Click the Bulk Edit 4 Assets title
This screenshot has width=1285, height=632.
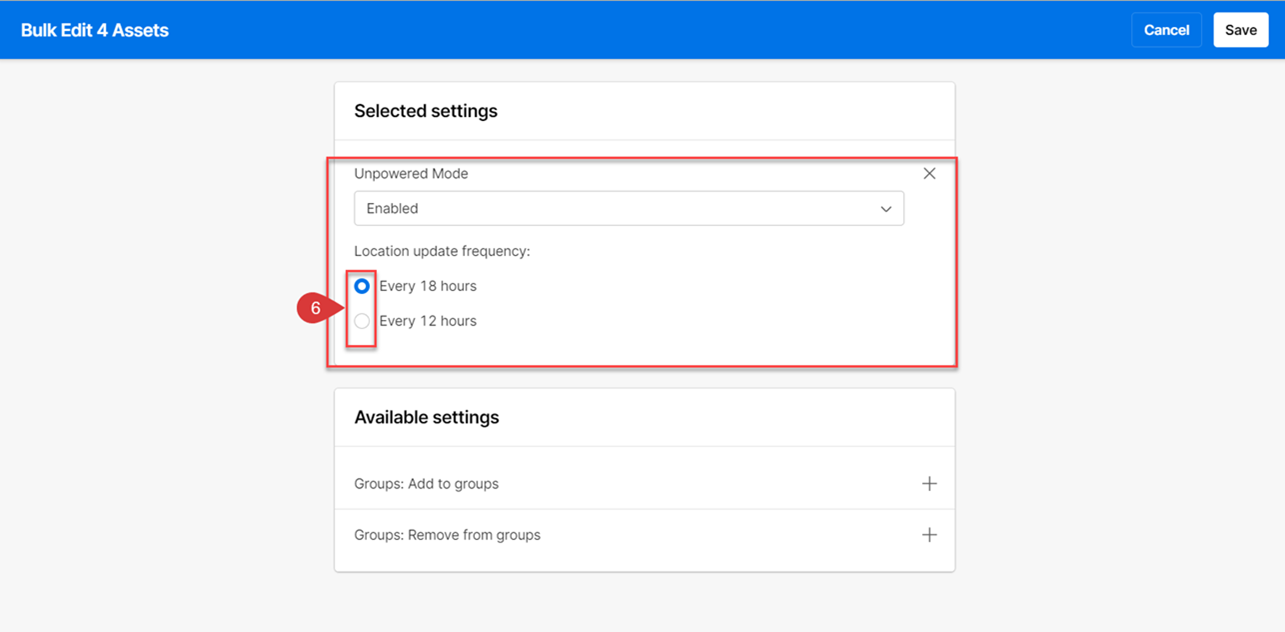pyautogui.click(x=95, y=30)
